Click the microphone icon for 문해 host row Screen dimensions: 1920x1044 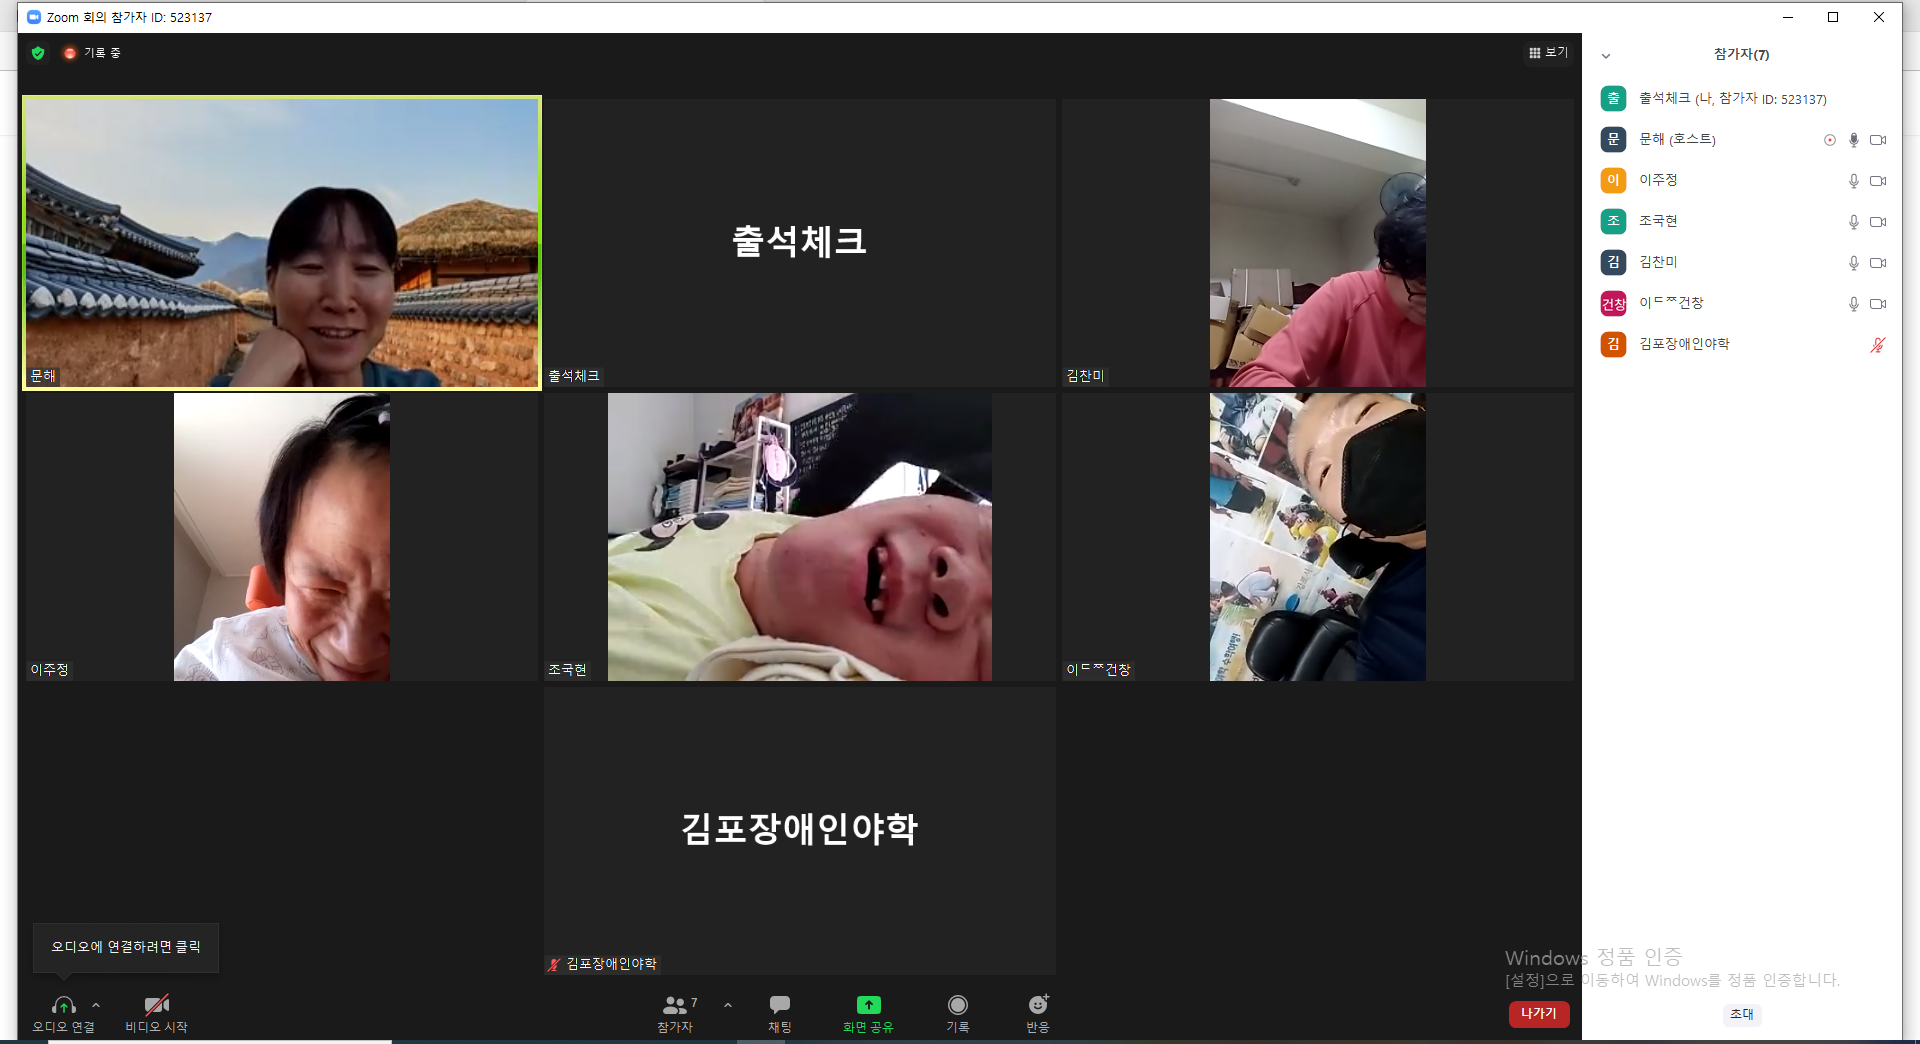click(1853, 140)
